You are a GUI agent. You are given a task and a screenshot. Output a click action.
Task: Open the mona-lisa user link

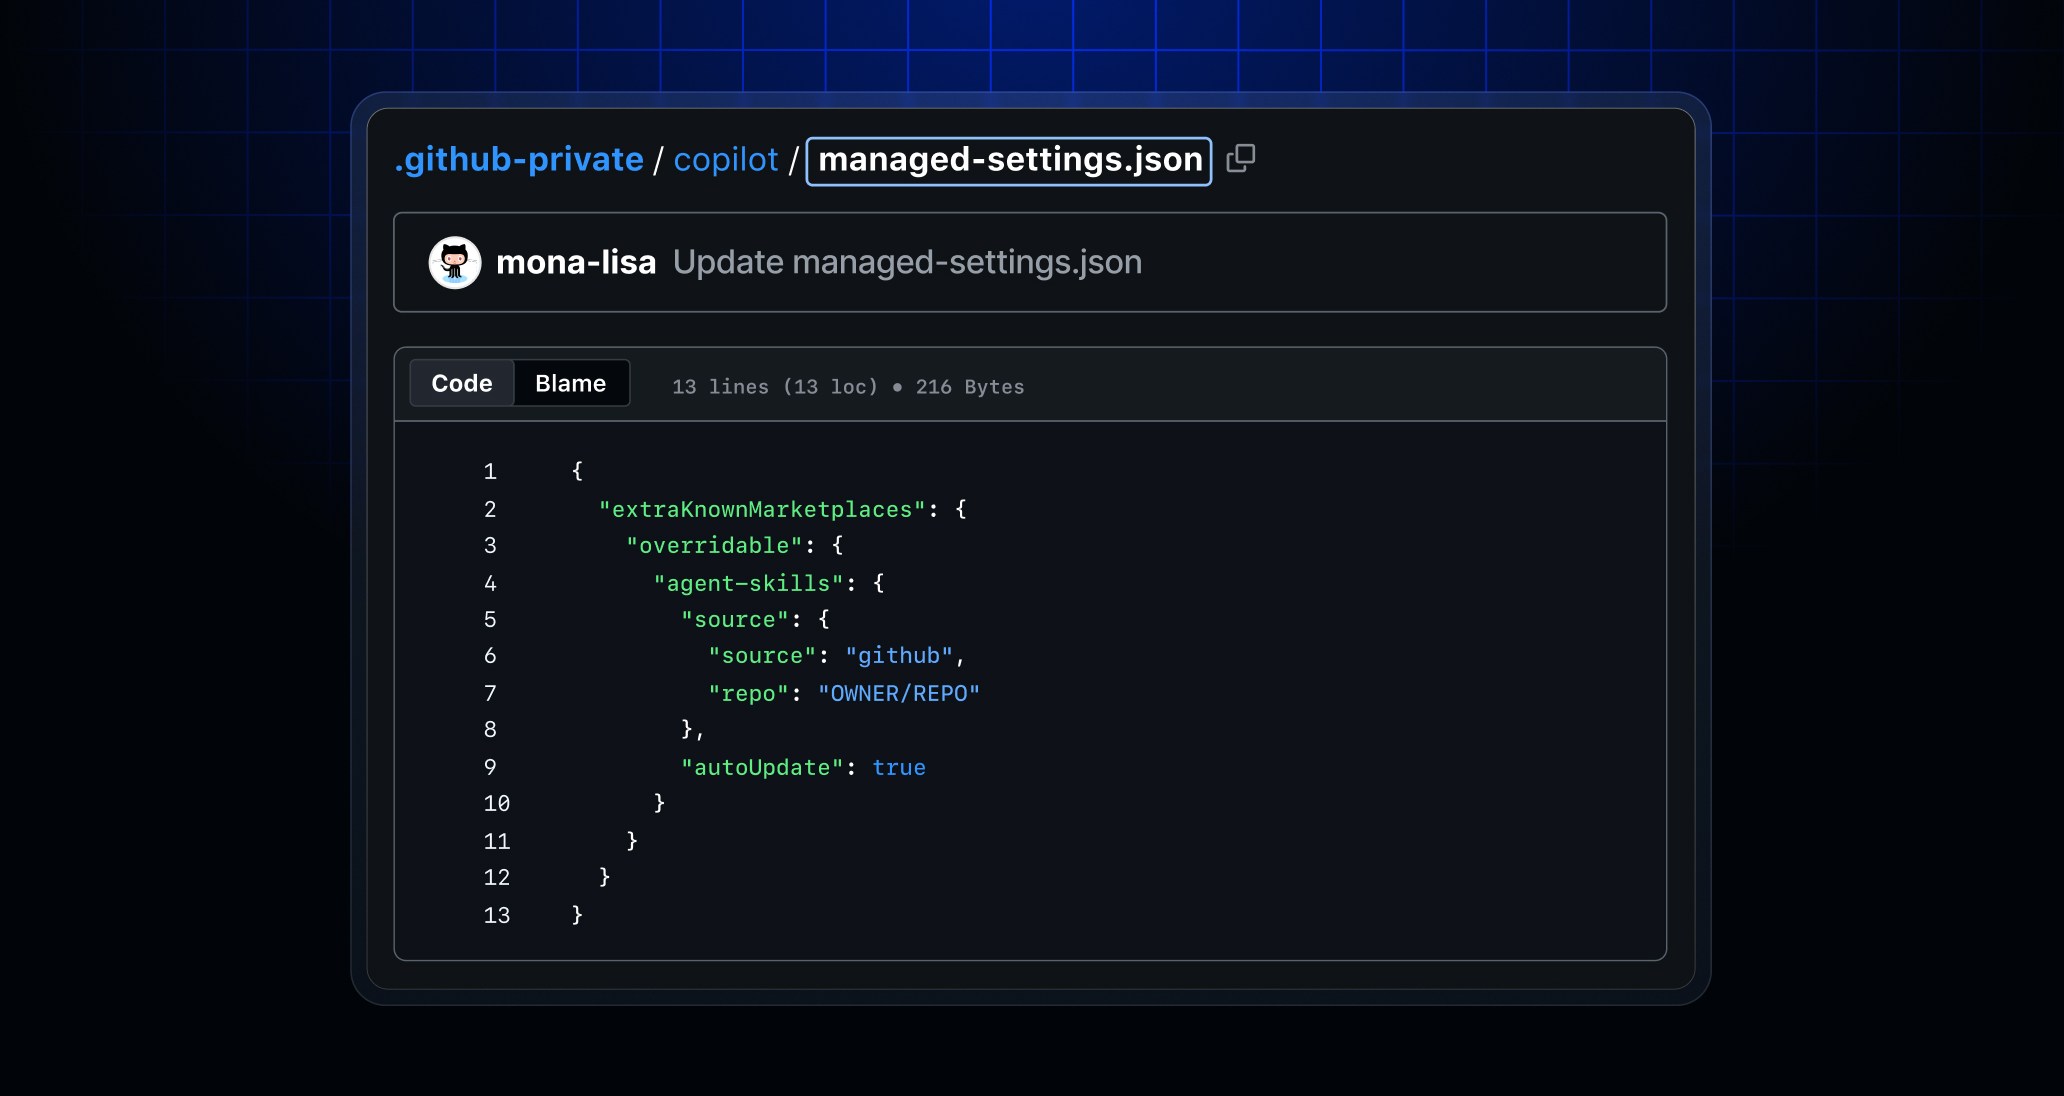576,262
